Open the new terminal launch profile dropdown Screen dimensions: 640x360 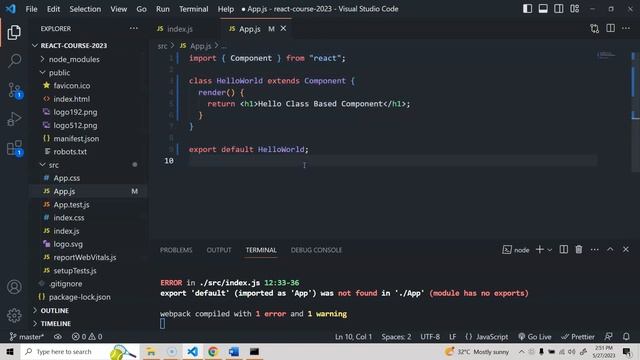pos(549,250)
